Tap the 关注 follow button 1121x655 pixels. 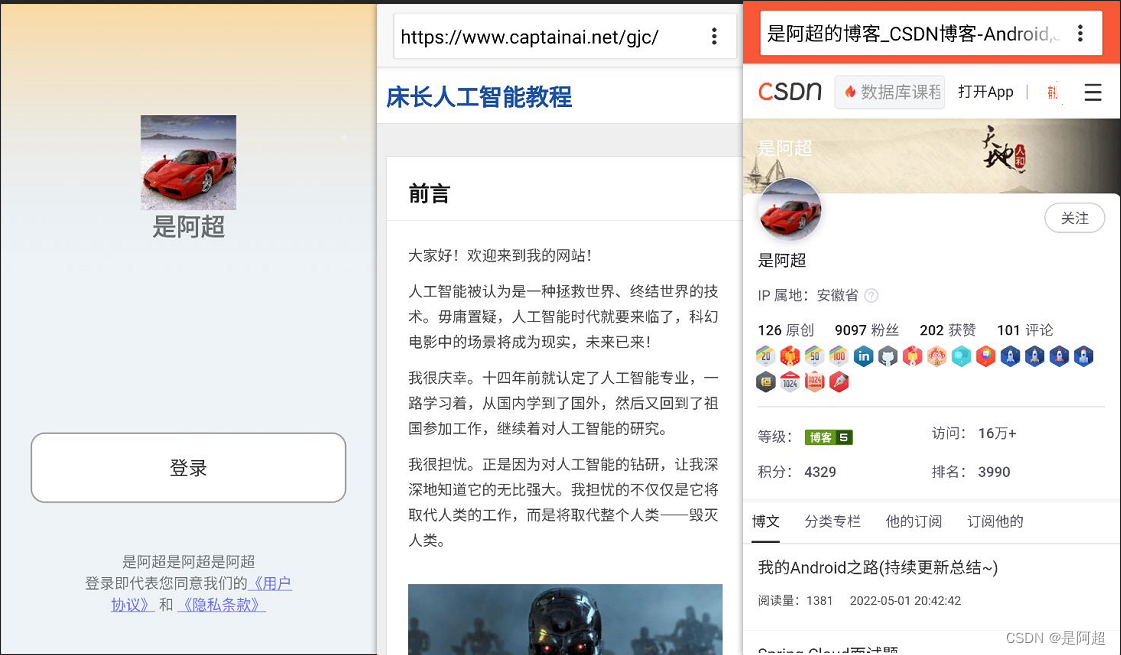[x=1075, y=218]
